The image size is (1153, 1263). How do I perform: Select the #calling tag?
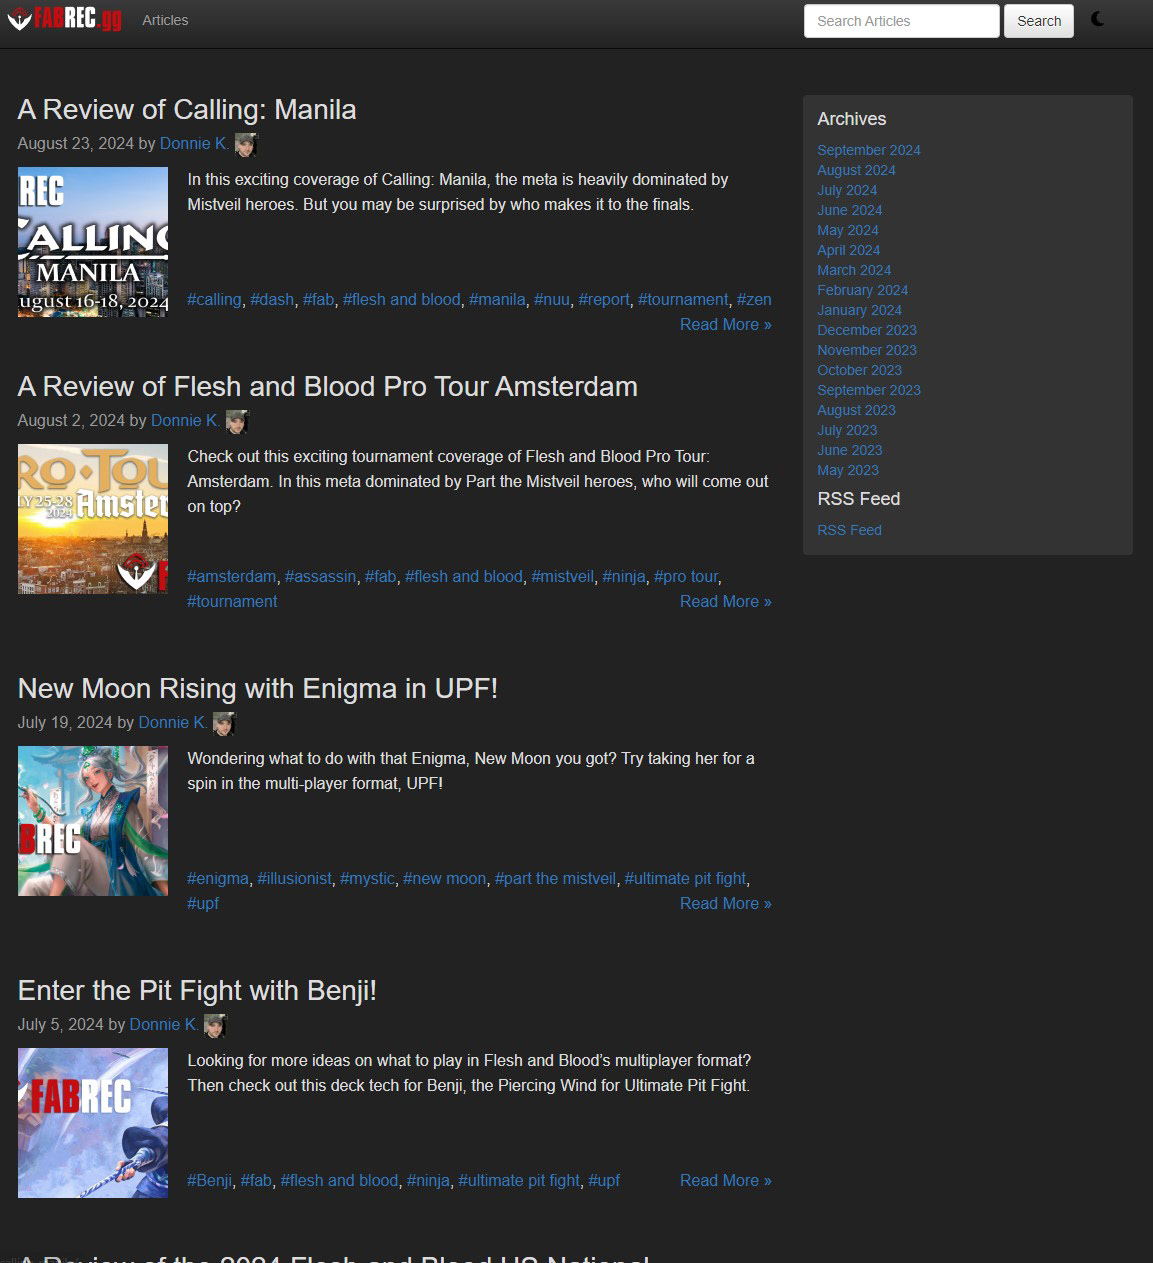(x=214, y=299)
